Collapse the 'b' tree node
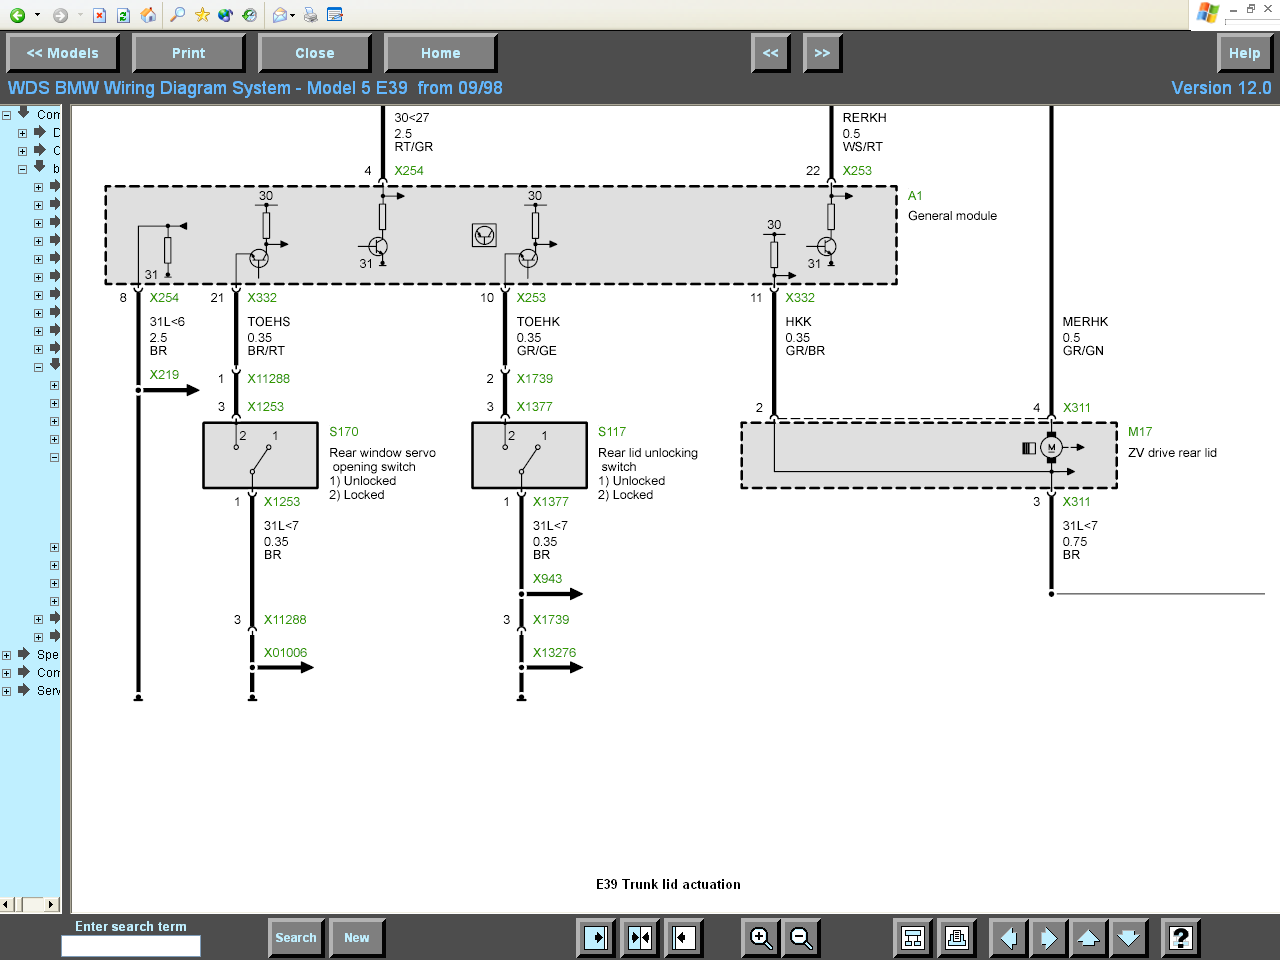 [22, 169]
